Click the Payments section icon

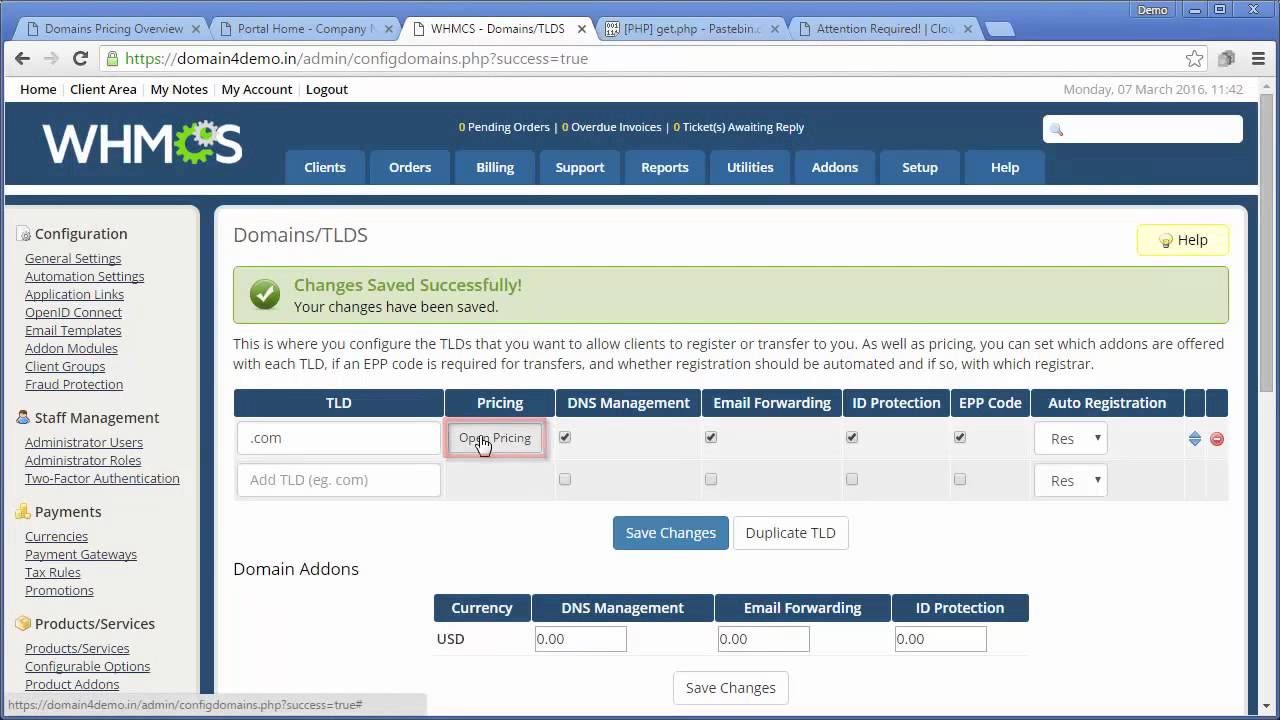click(x=23, y=512)
